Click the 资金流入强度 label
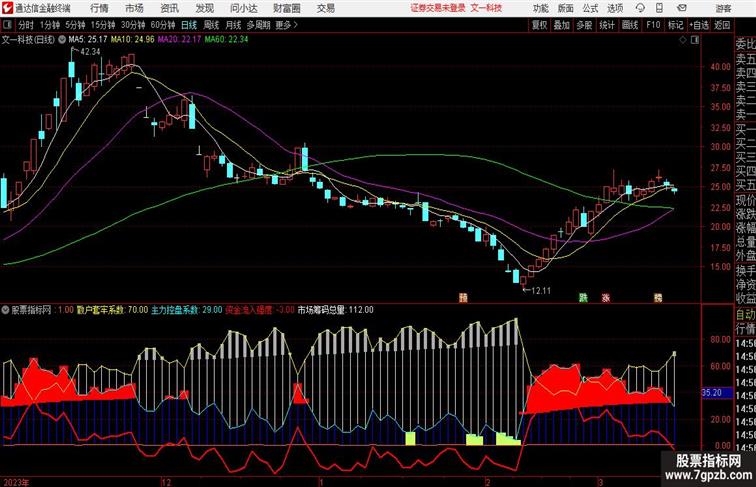 (x=249, y=310)
